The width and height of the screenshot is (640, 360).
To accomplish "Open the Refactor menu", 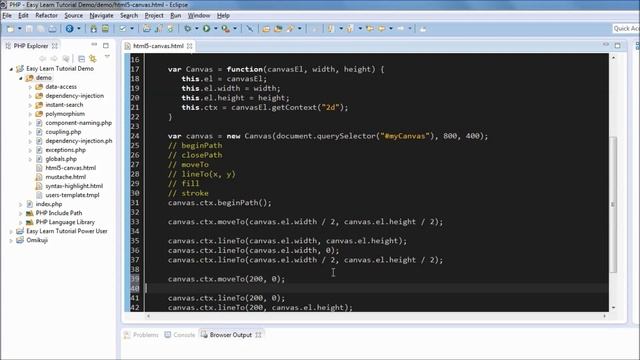I will click(x=46, y=16).
